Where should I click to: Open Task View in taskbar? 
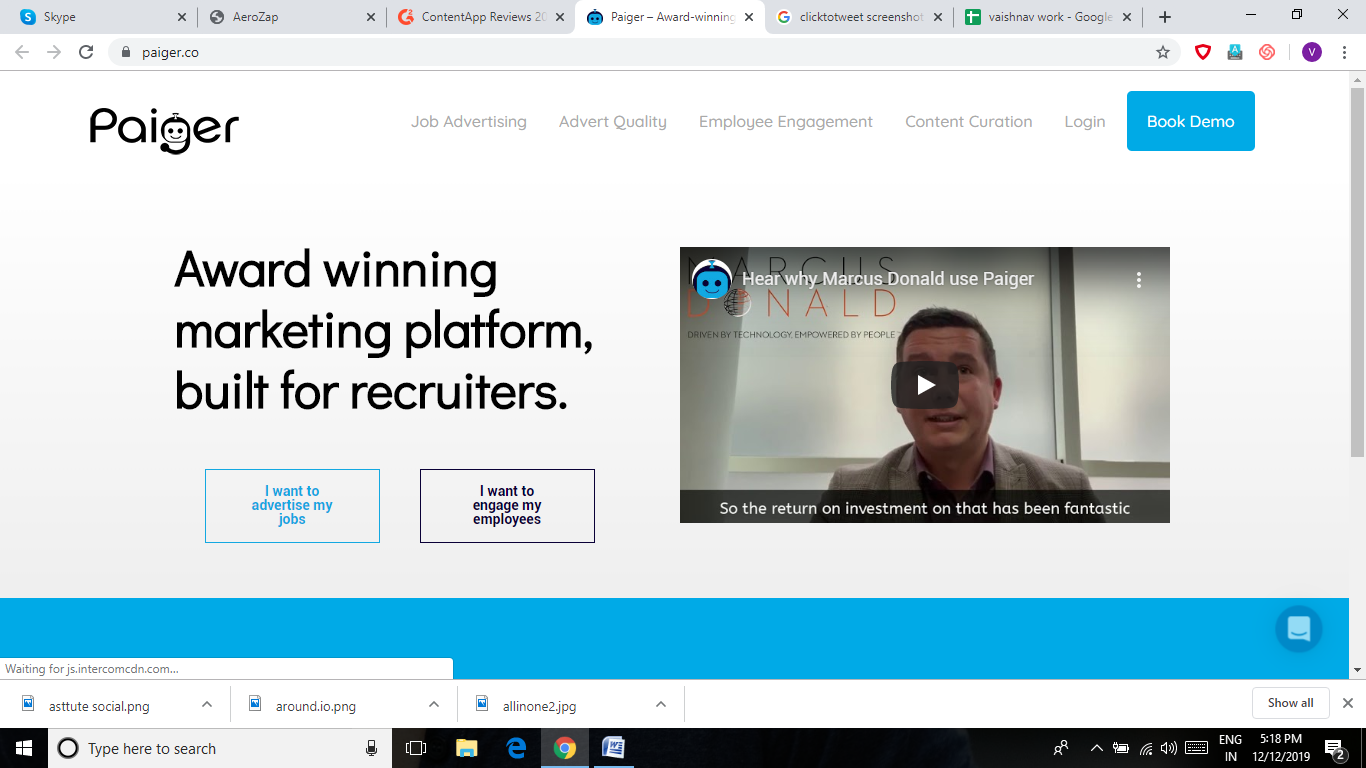416,748
